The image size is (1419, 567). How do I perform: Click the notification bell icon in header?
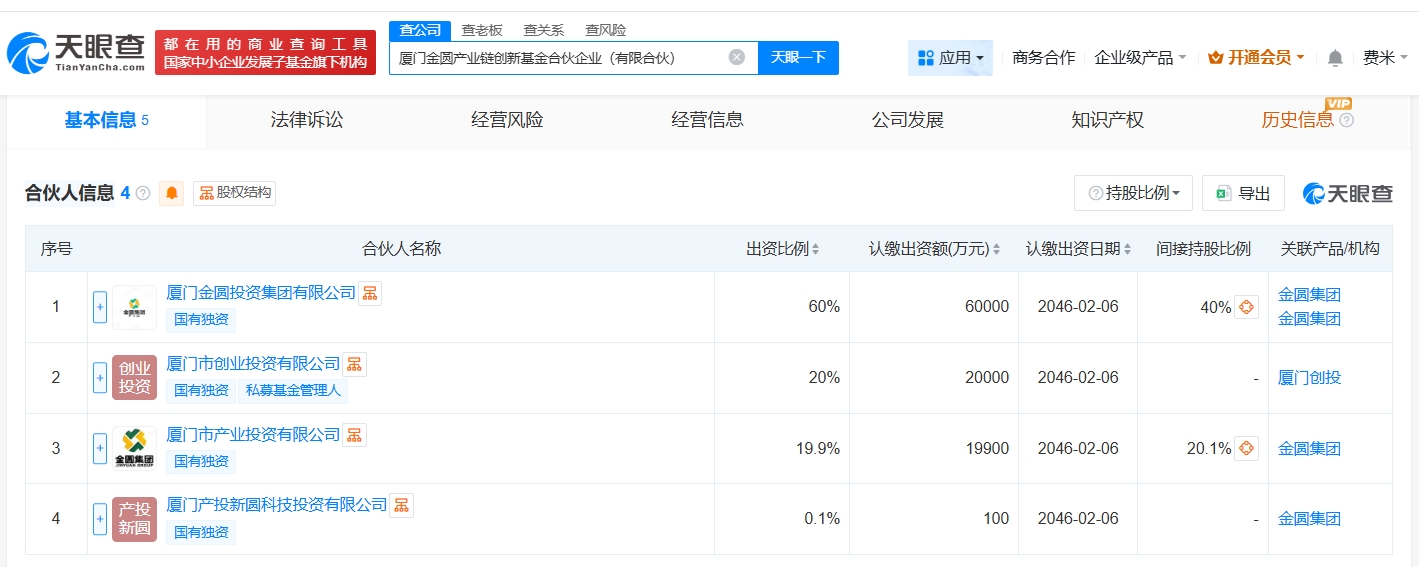[1335, 58]
